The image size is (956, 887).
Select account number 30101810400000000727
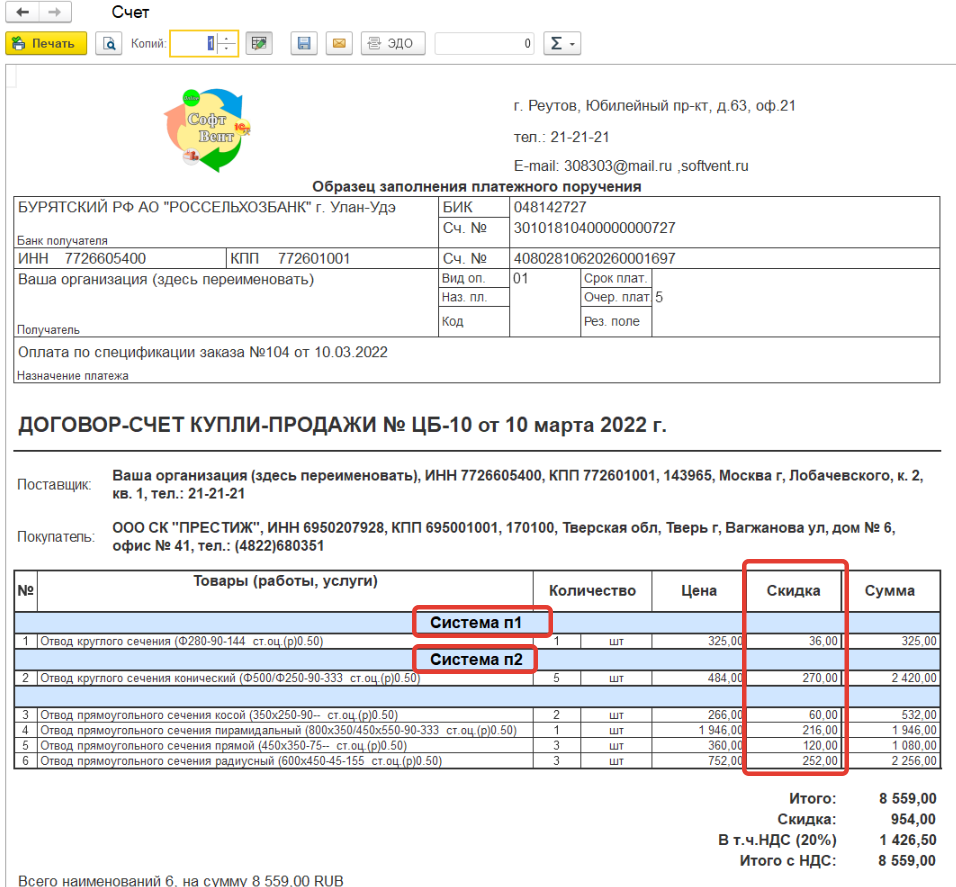(x=594, y=228)
